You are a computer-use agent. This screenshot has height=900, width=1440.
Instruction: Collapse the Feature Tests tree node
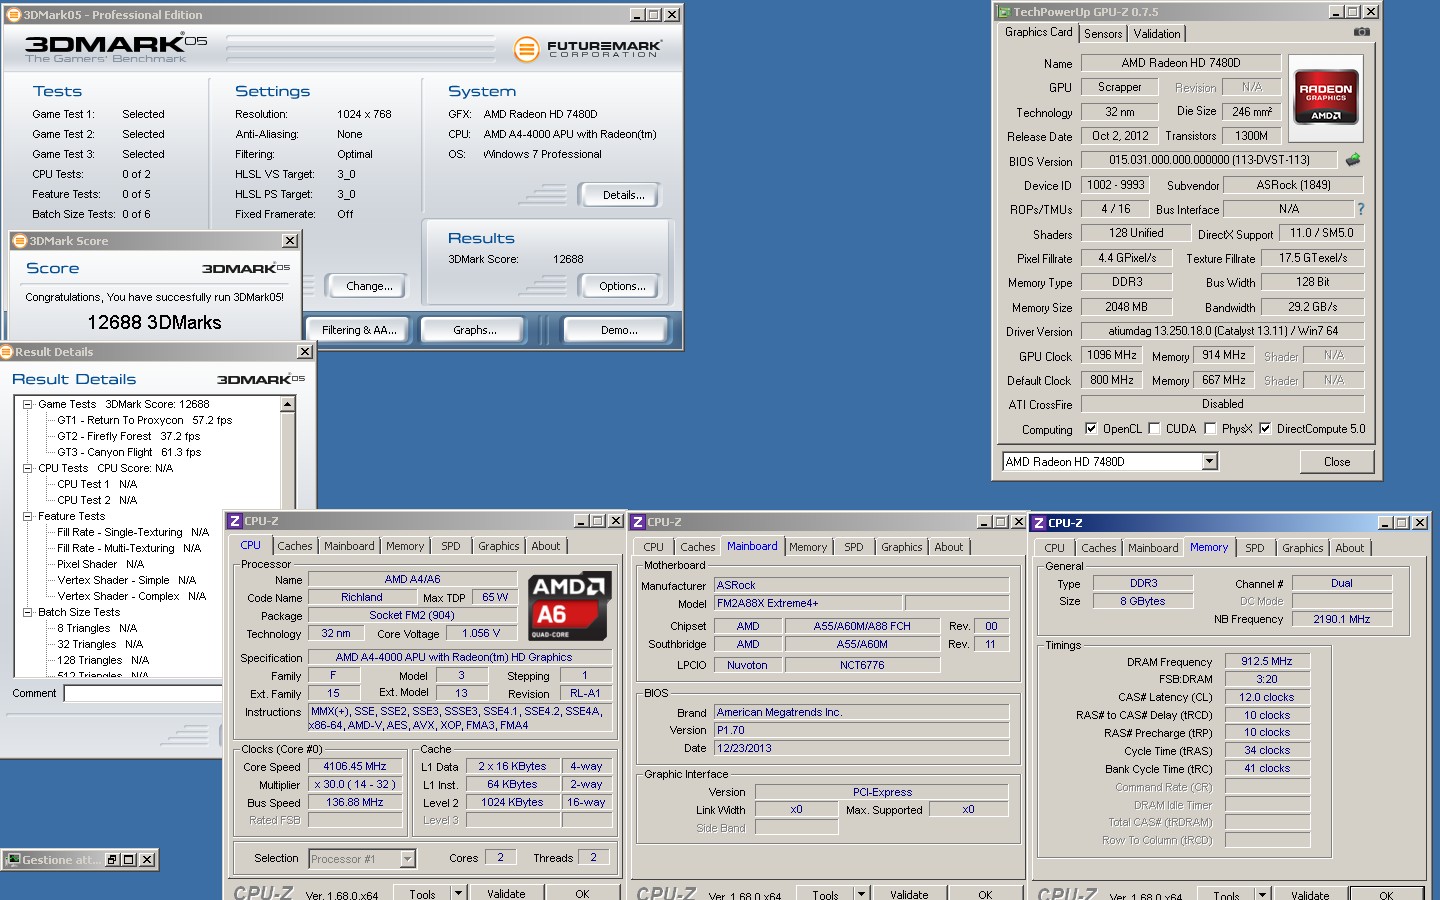coord(28,516)
